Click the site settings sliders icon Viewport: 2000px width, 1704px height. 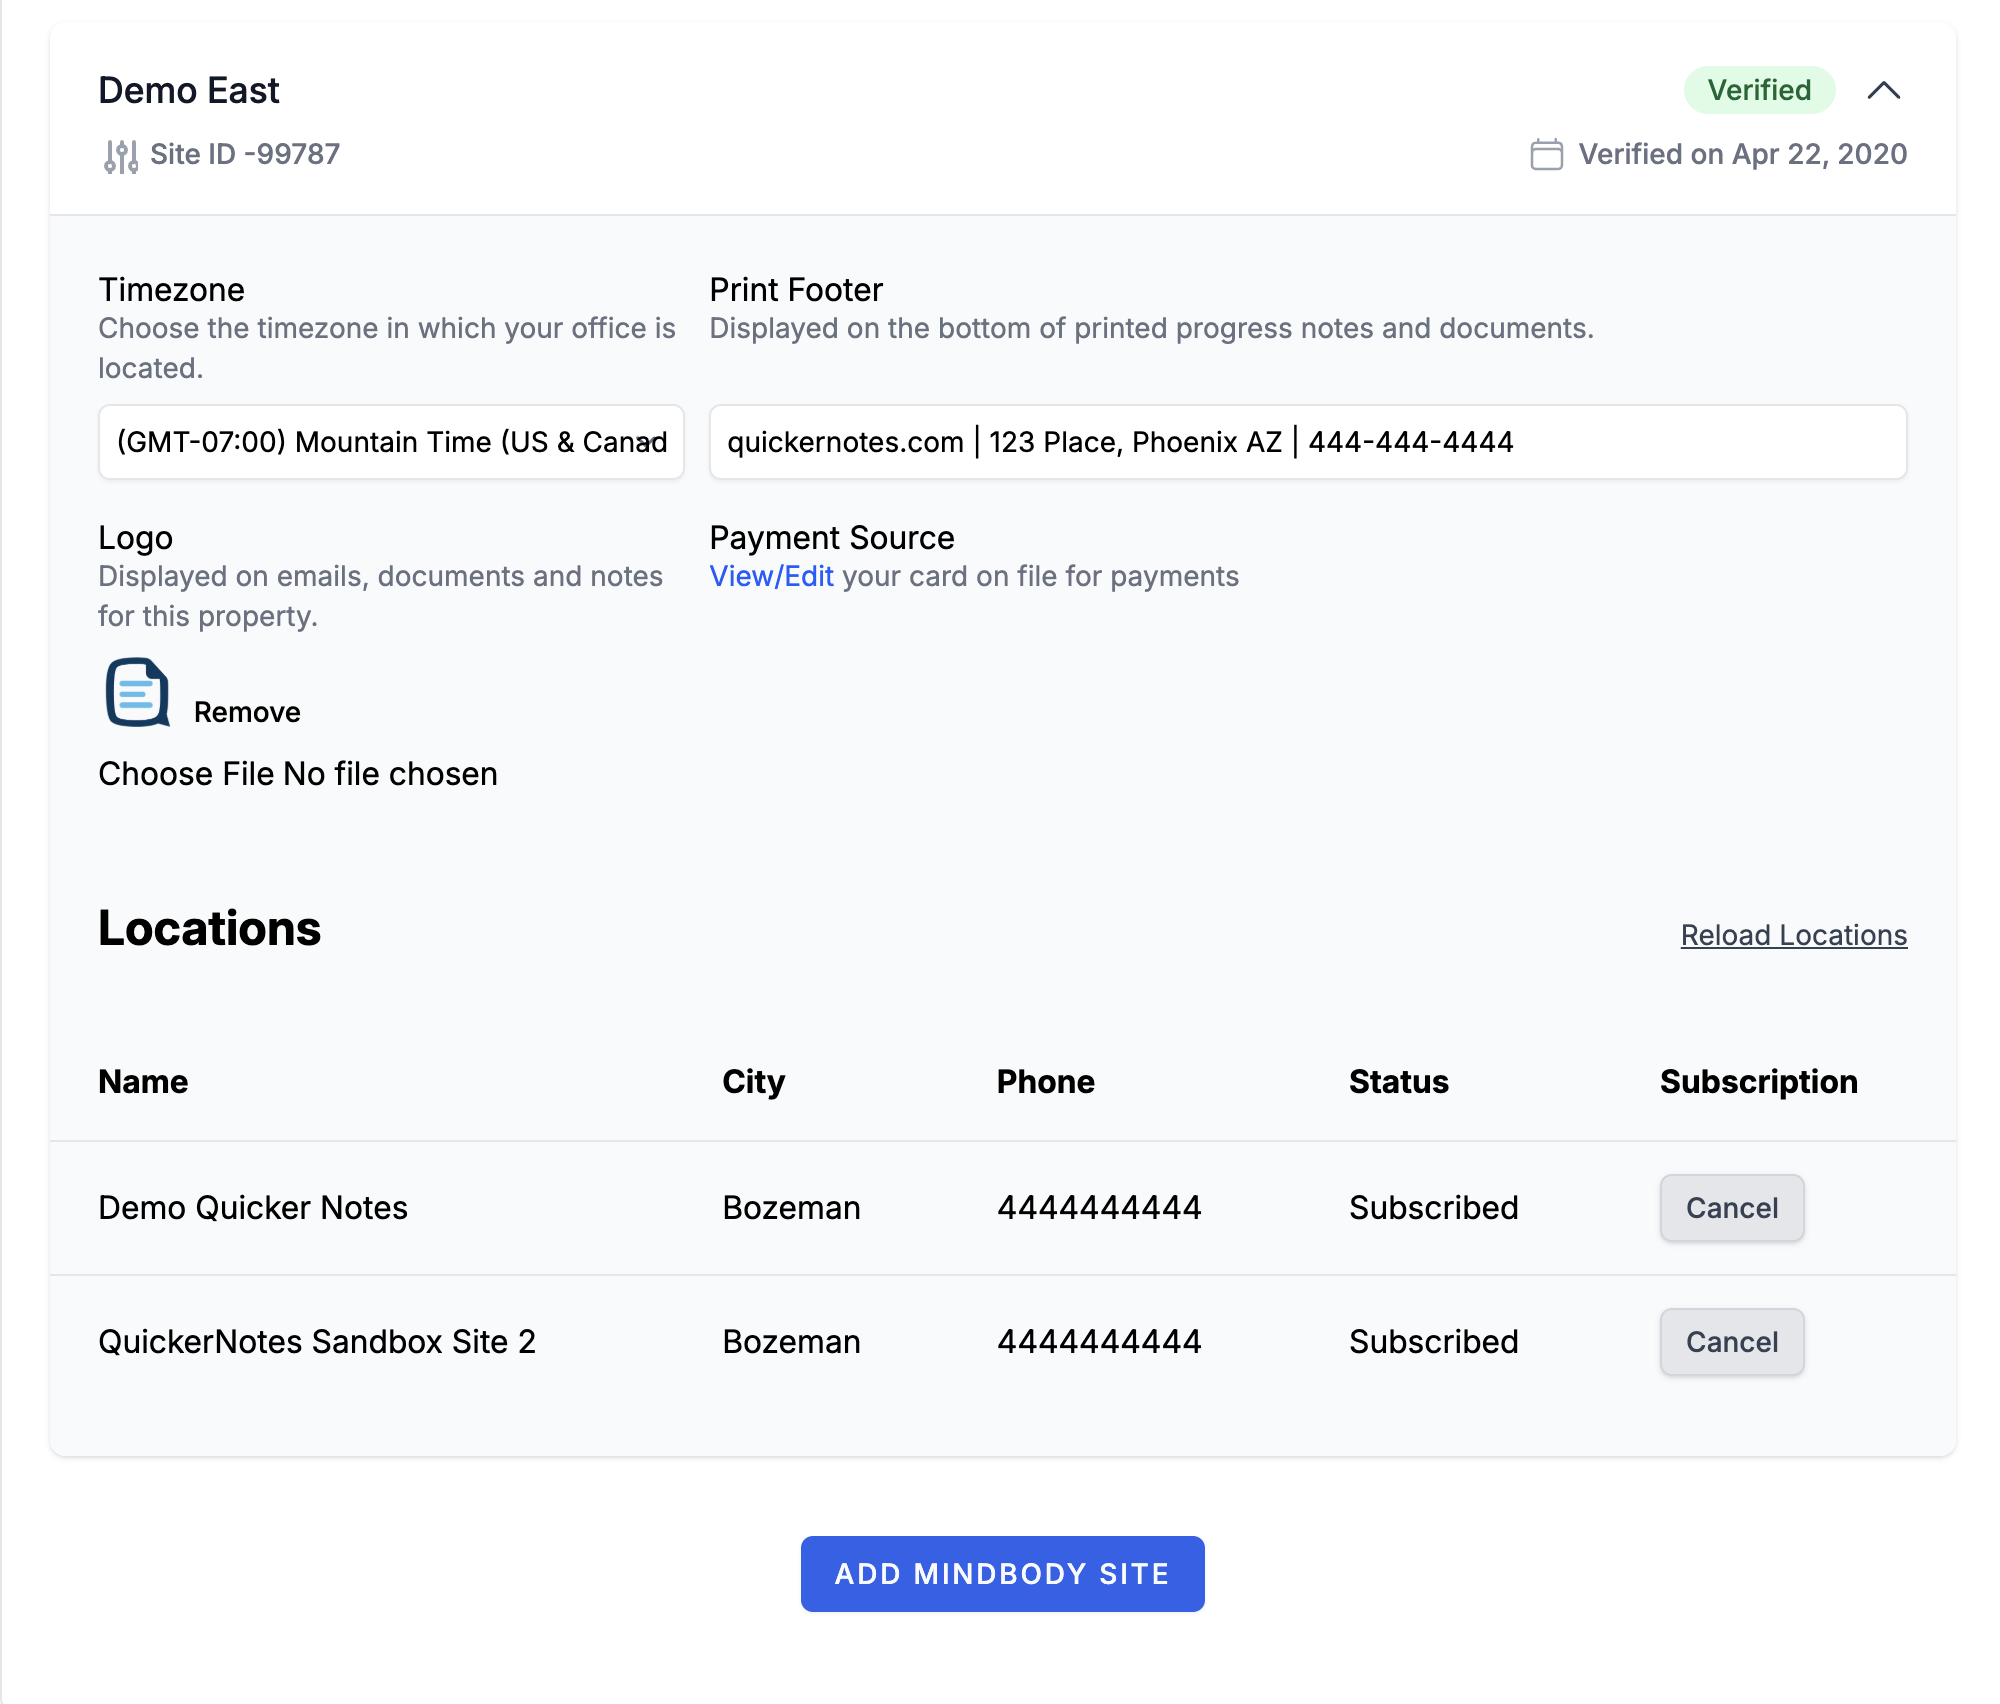pos(121,156)
